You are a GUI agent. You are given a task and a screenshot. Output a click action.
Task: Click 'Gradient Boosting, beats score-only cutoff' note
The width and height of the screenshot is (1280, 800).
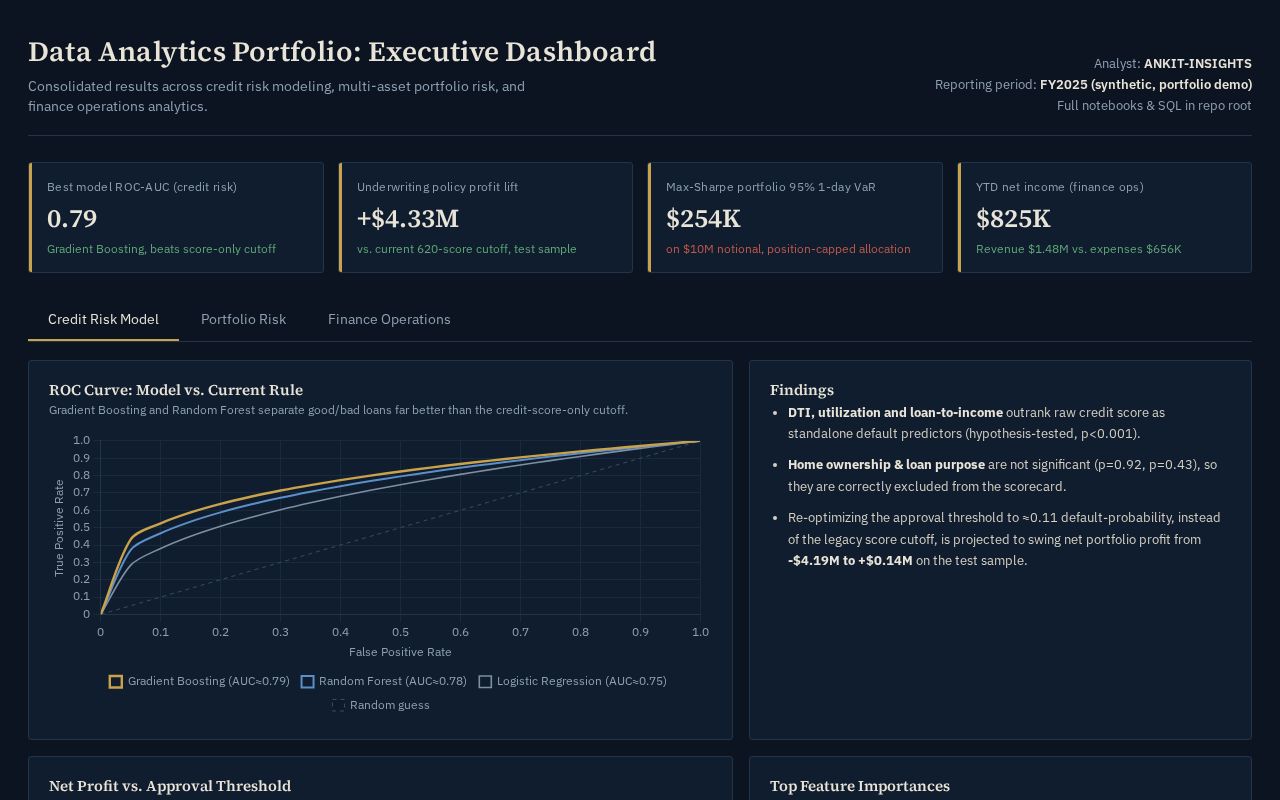pyautogui.click(x=161, y=249)
